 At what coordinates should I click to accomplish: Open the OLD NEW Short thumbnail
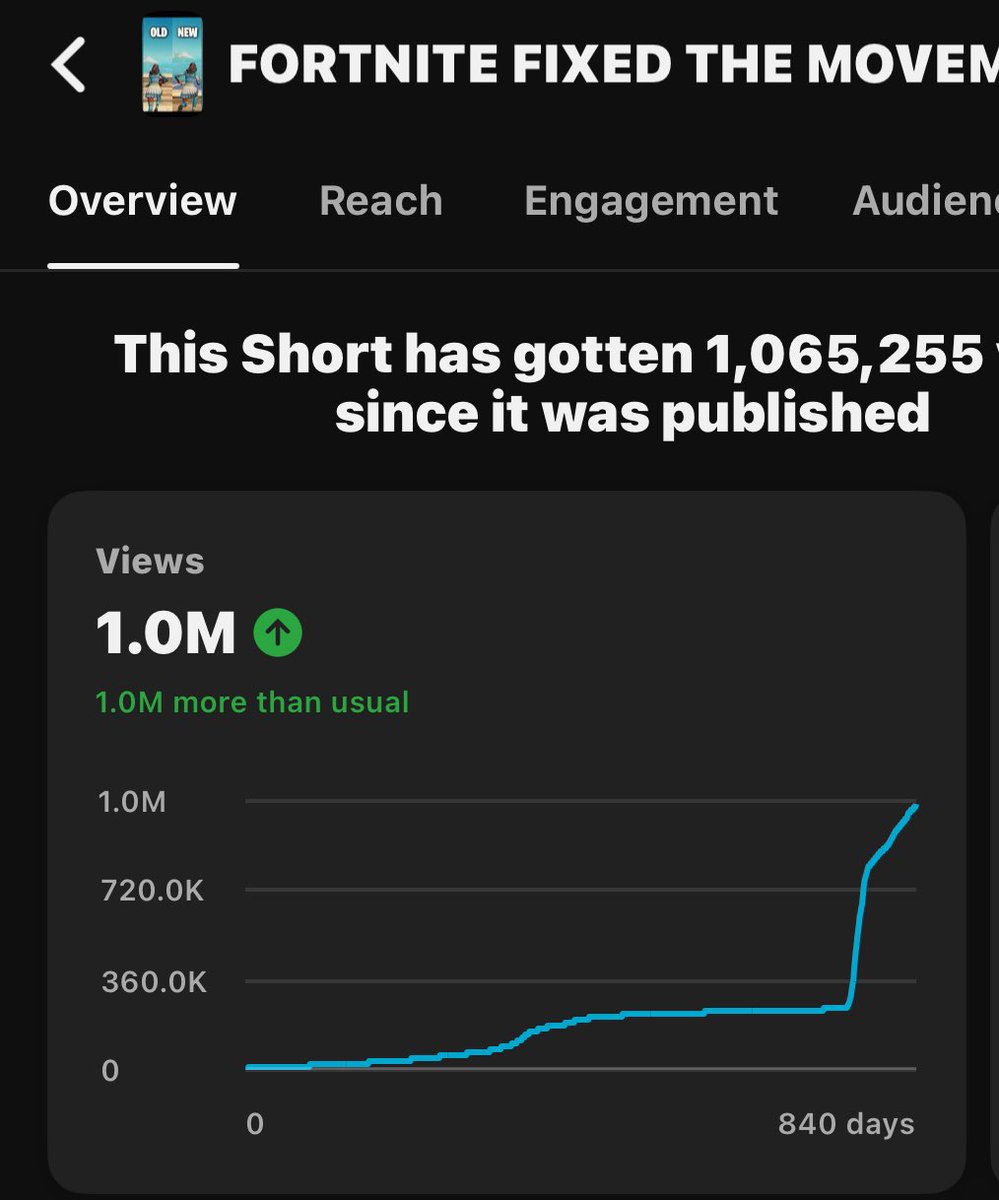point(173,66)
